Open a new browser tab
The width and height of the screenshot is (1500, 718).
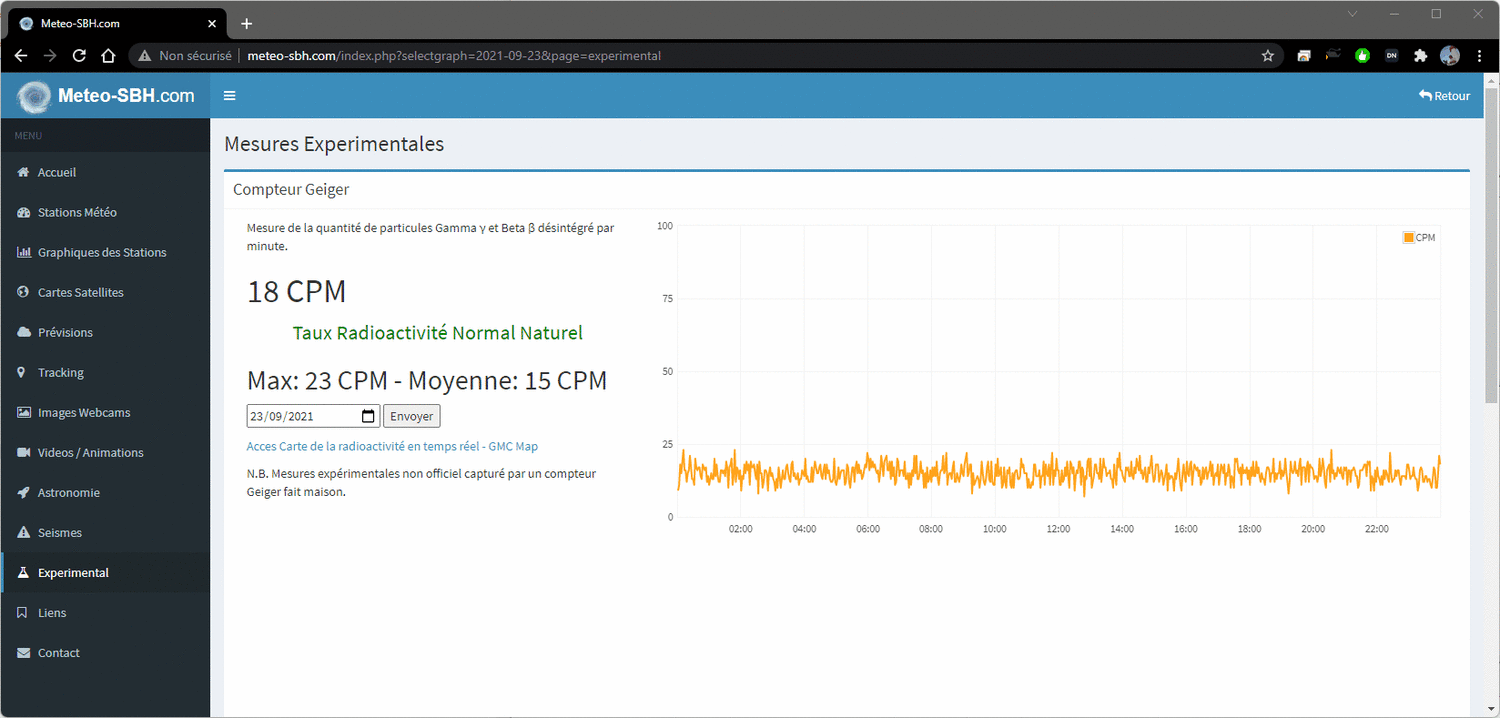[x=247, y=23]
